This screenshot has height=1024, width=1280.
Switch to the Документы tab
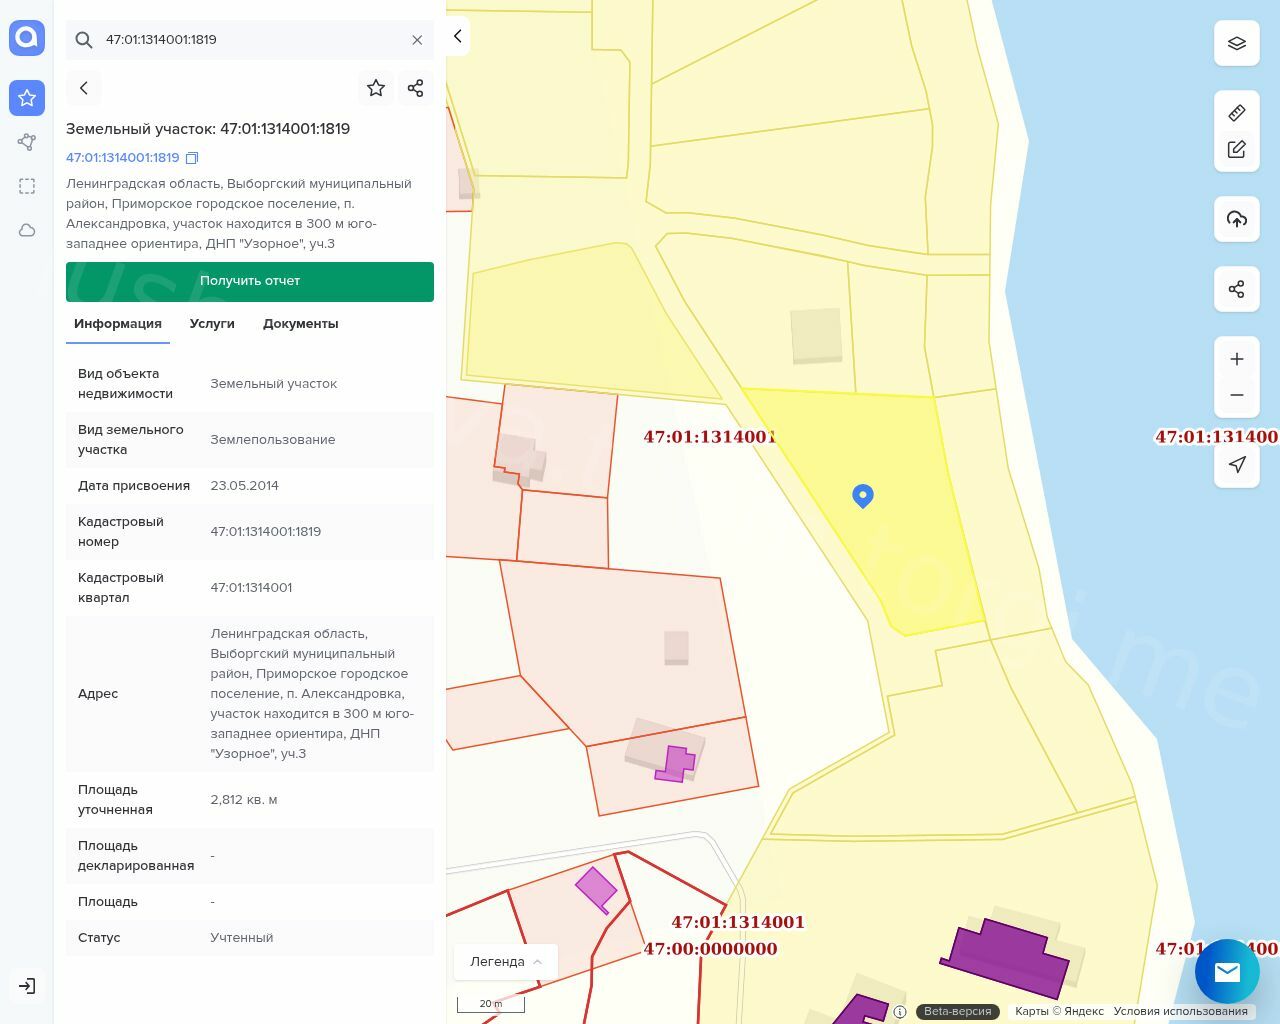(x=300, y=323)
